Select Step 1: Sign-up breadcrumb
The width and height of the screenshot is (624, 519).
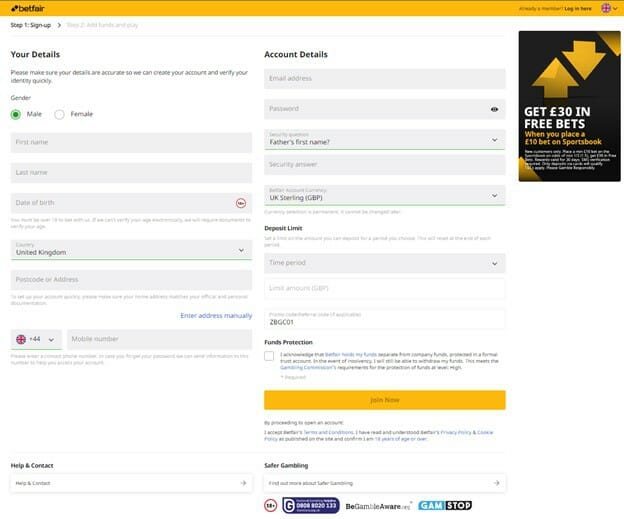(x=31, y=25)
